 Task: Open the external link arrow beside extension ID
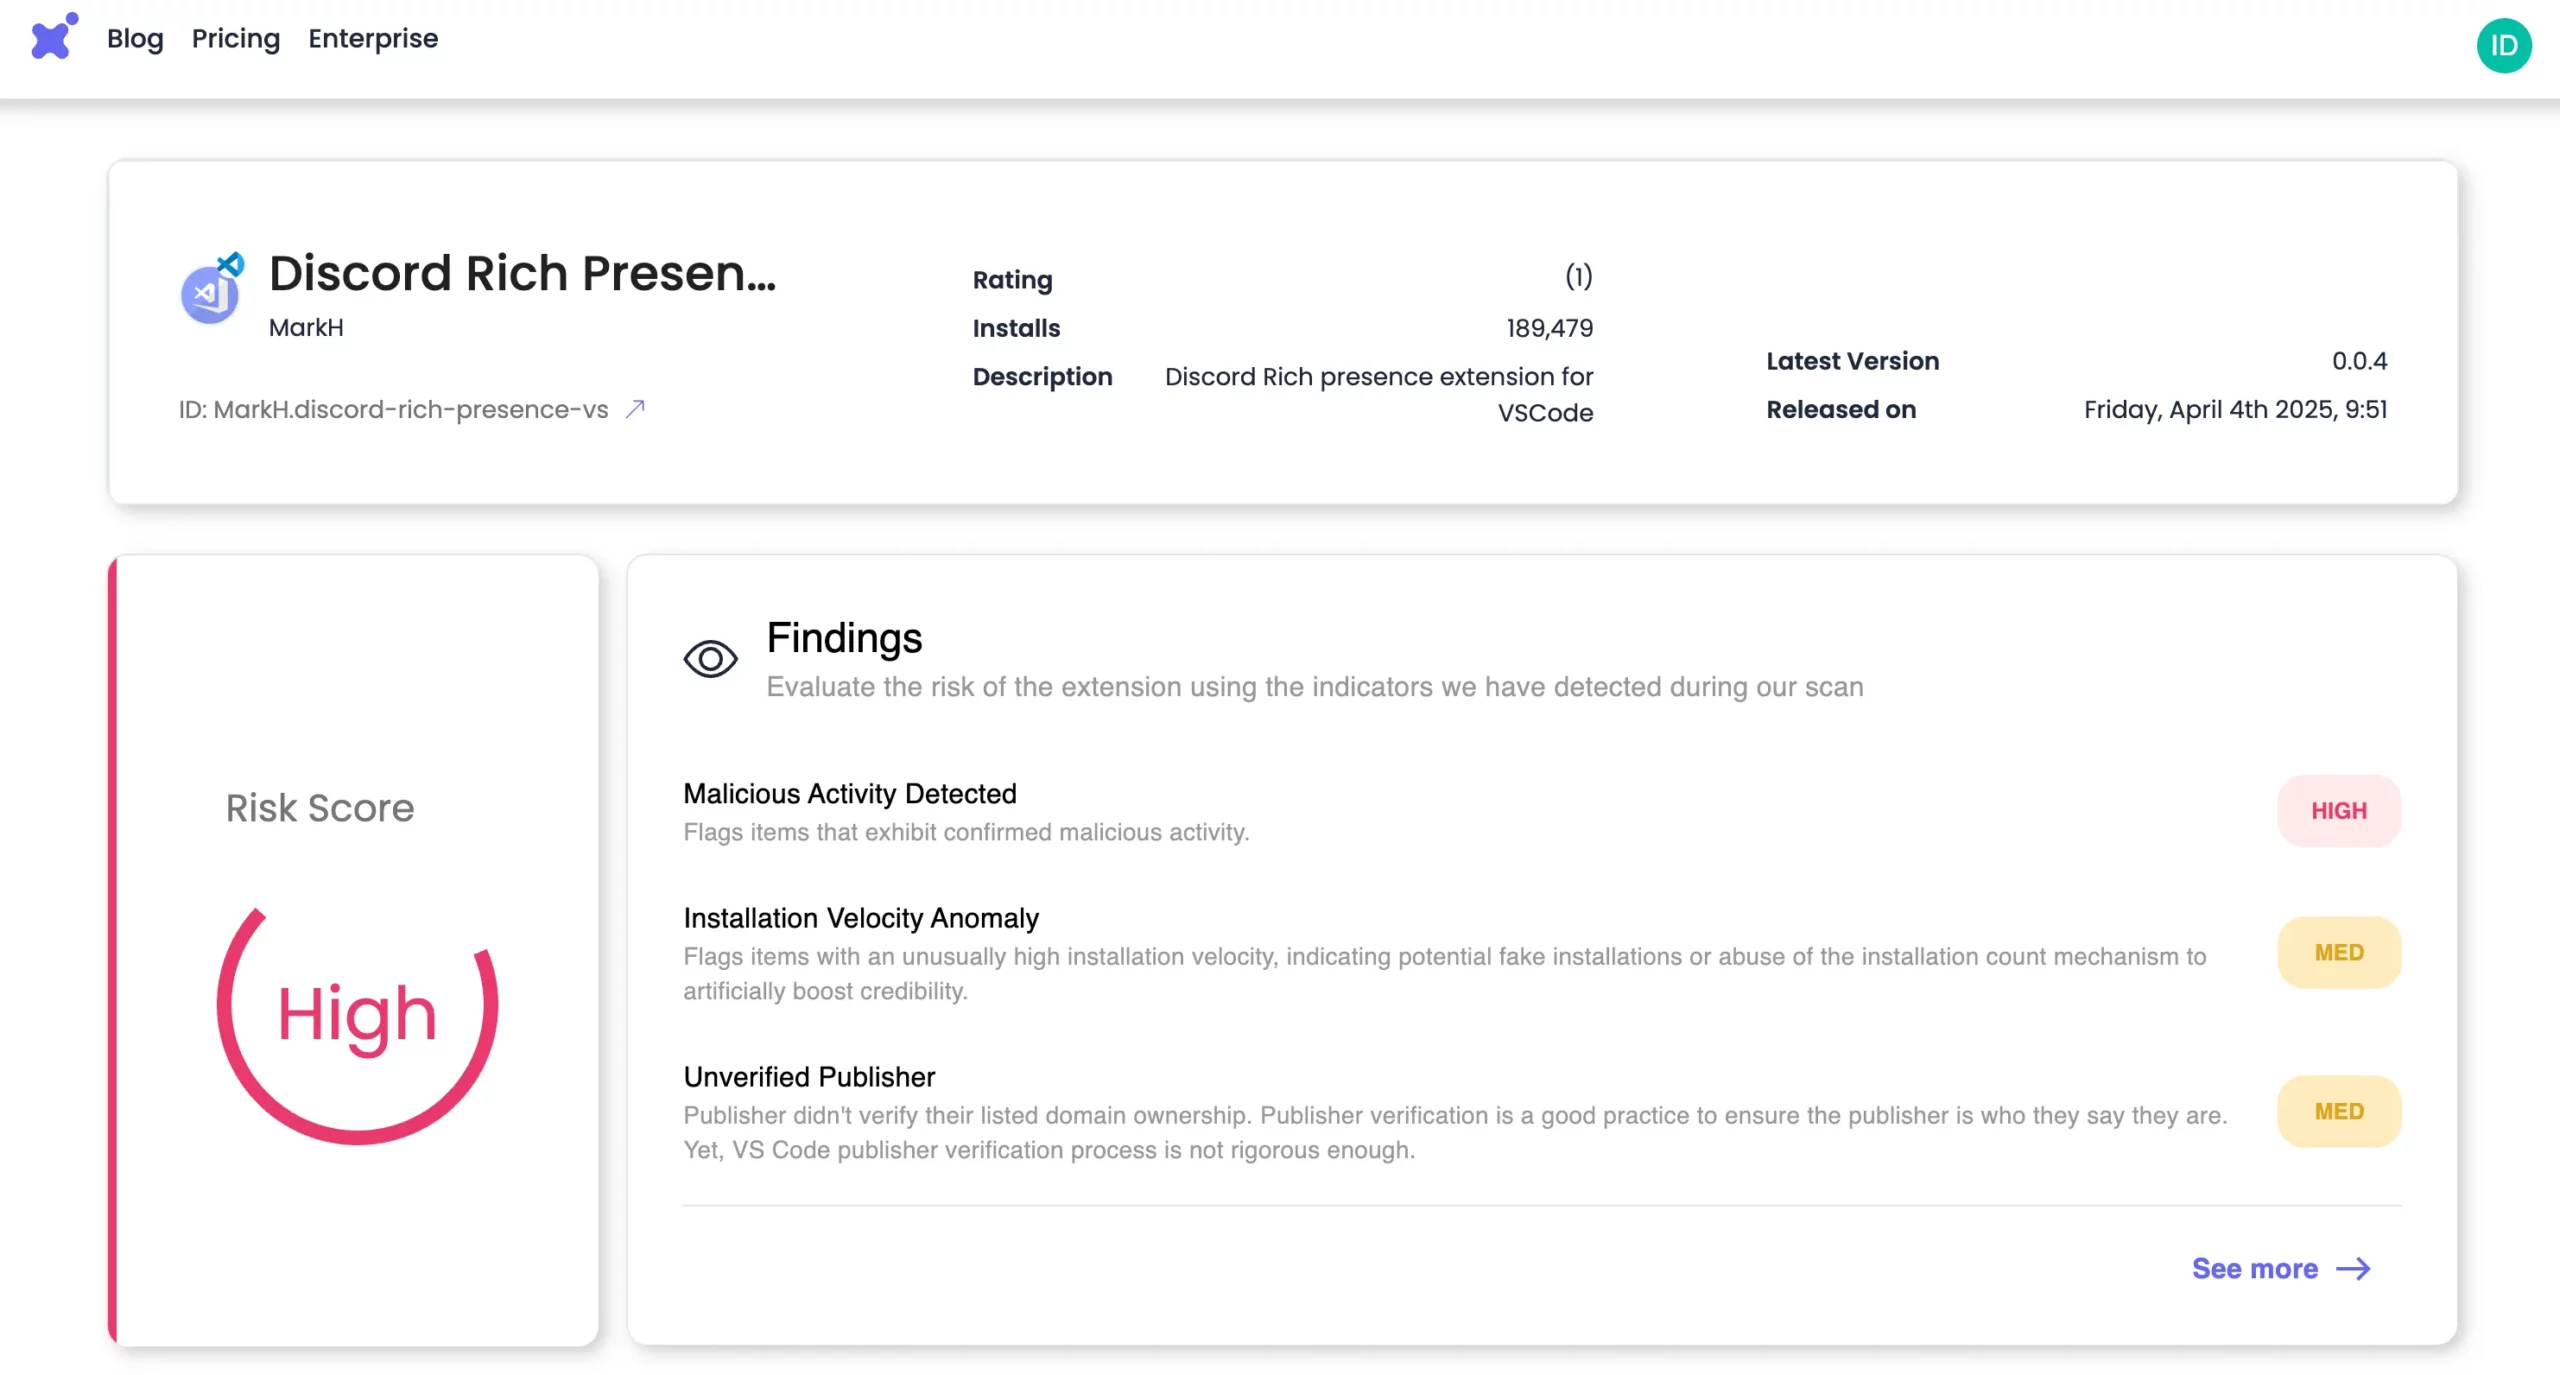[635, 409]
